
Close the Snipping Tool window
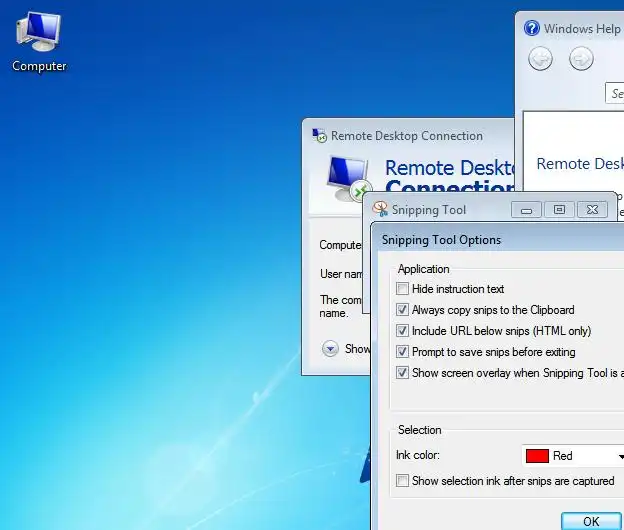[x=592, y=210]
